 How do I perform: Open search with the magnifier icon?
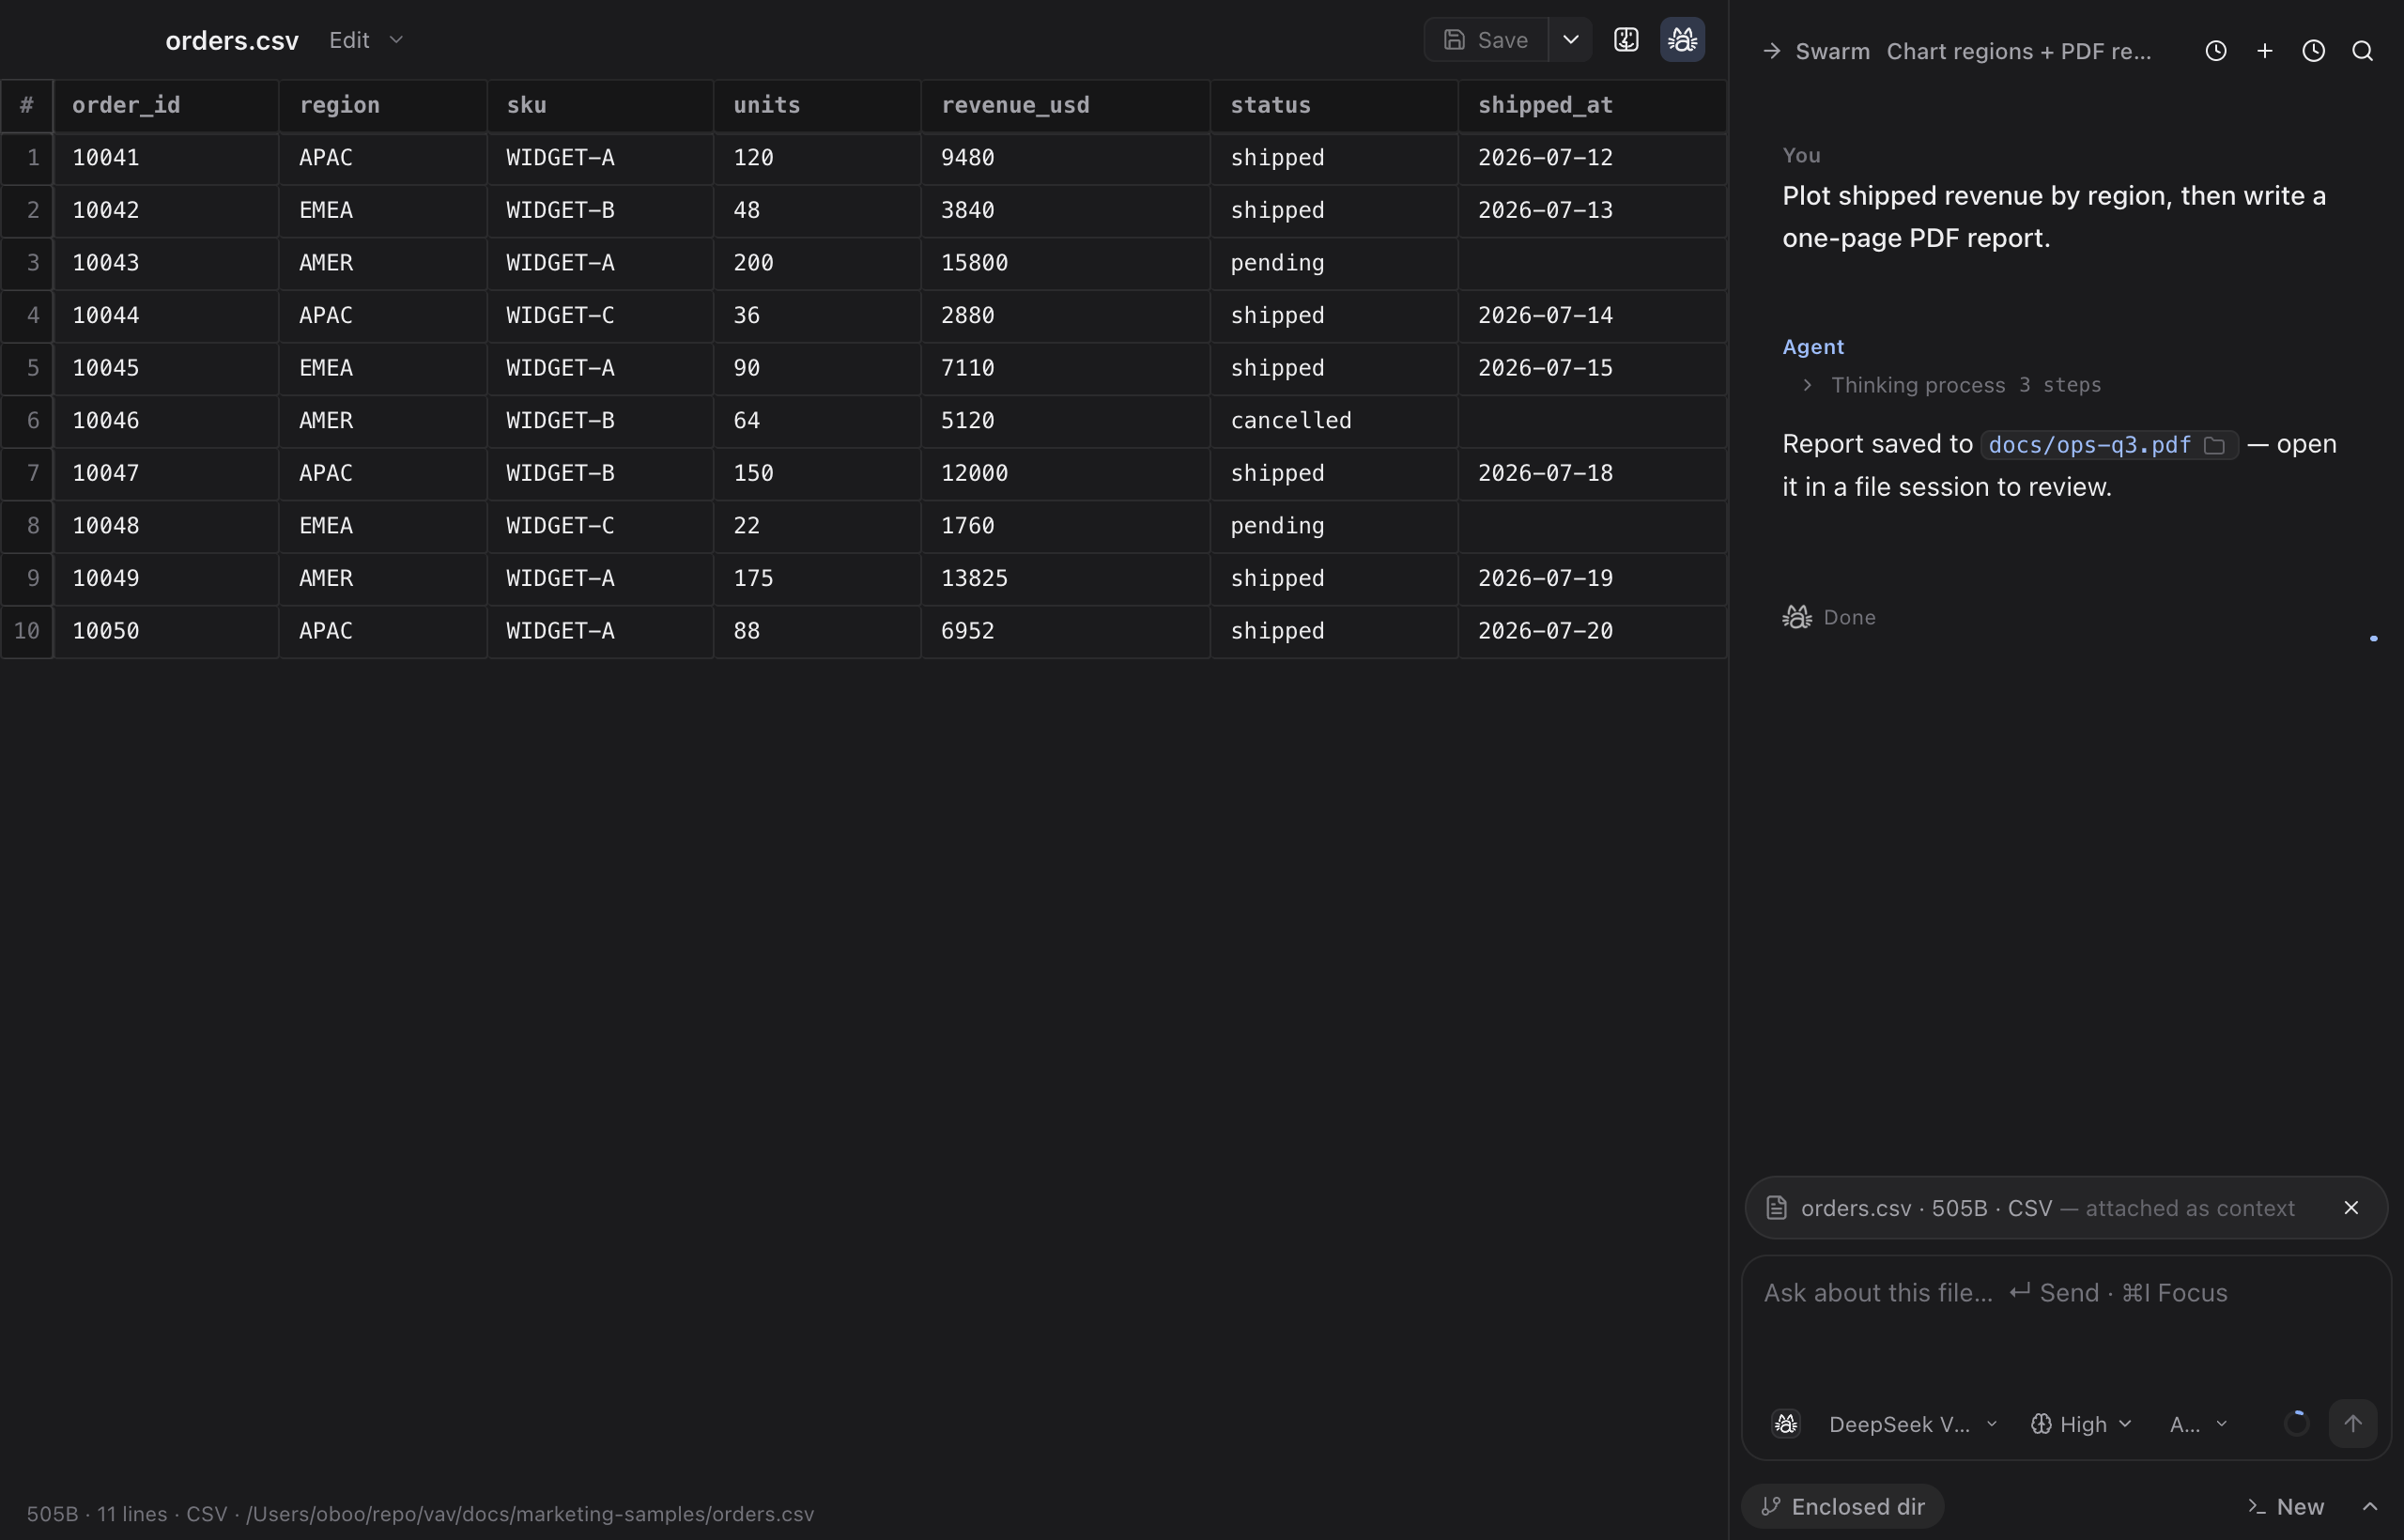[2363, 51]
